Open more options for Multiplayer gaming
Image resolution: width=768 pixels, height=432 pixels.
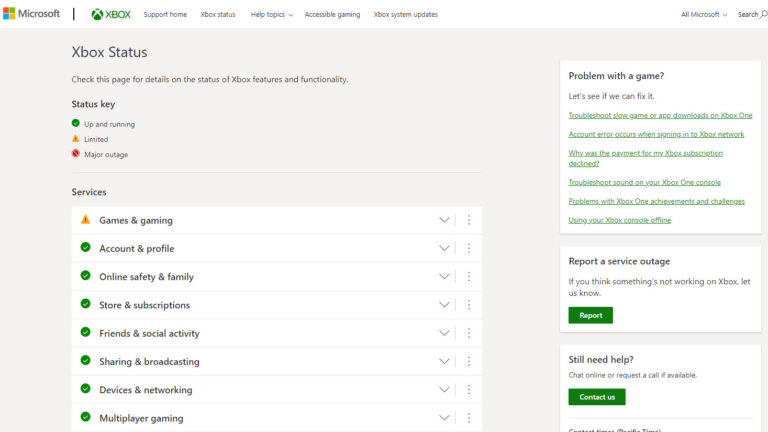coord(469,418)
